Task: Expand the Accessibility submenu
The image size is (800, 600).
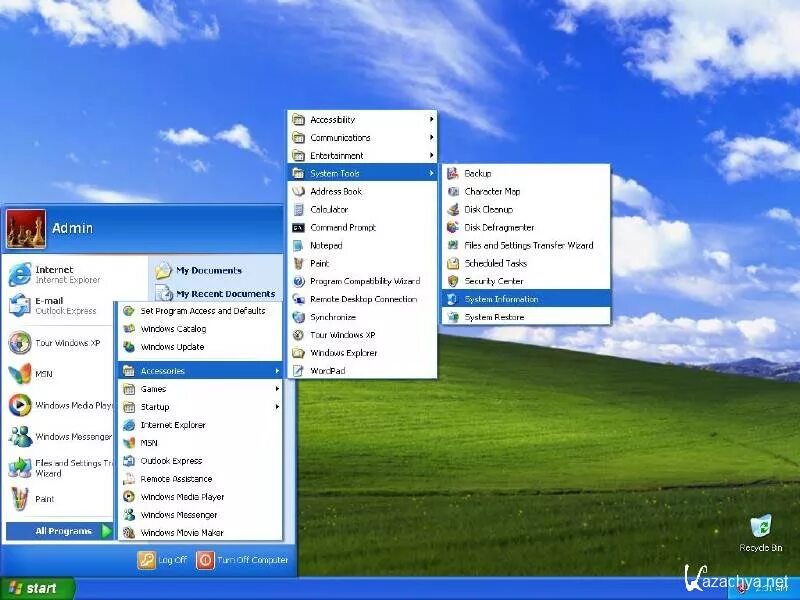Action: tap(362, 120)
